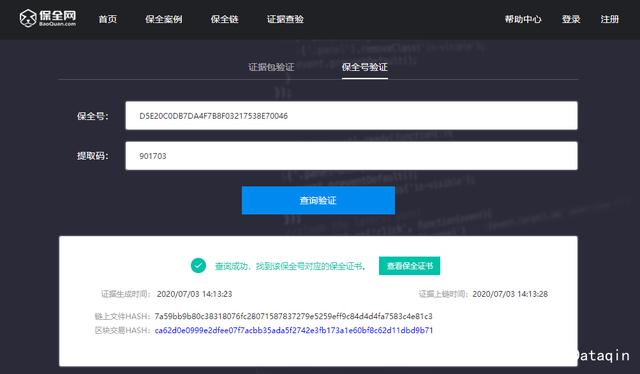Select the 保全号验证 tab
This screenshot has width=640, height=374.
point(364,67)
